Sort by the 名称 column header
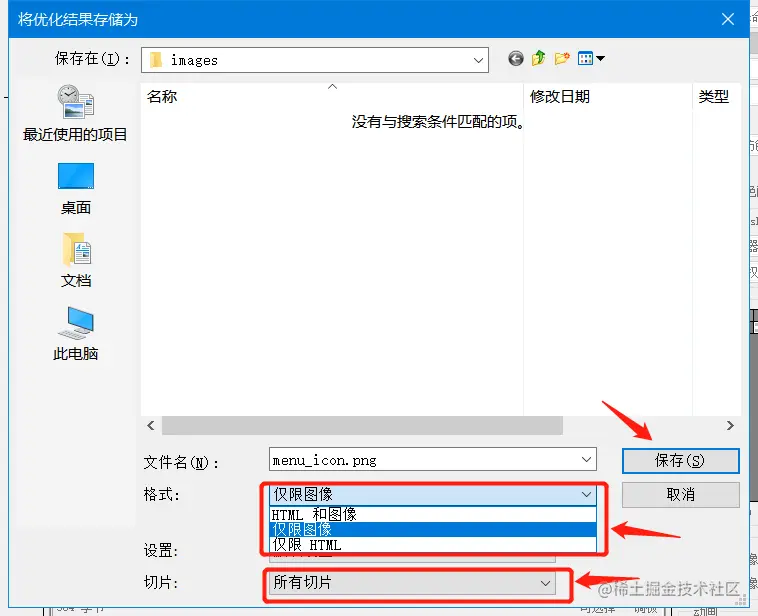Screen dimensions: 758x616 tap(332, 96)
